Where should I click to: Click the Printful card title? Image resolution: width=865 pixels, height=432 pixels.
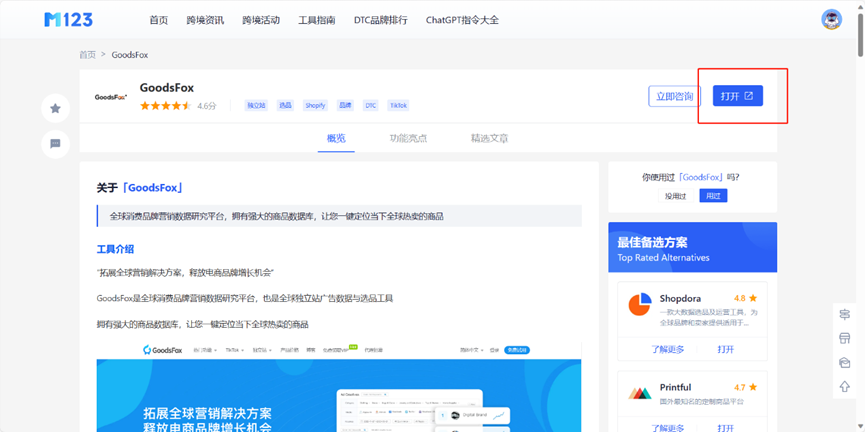point(675,387)
